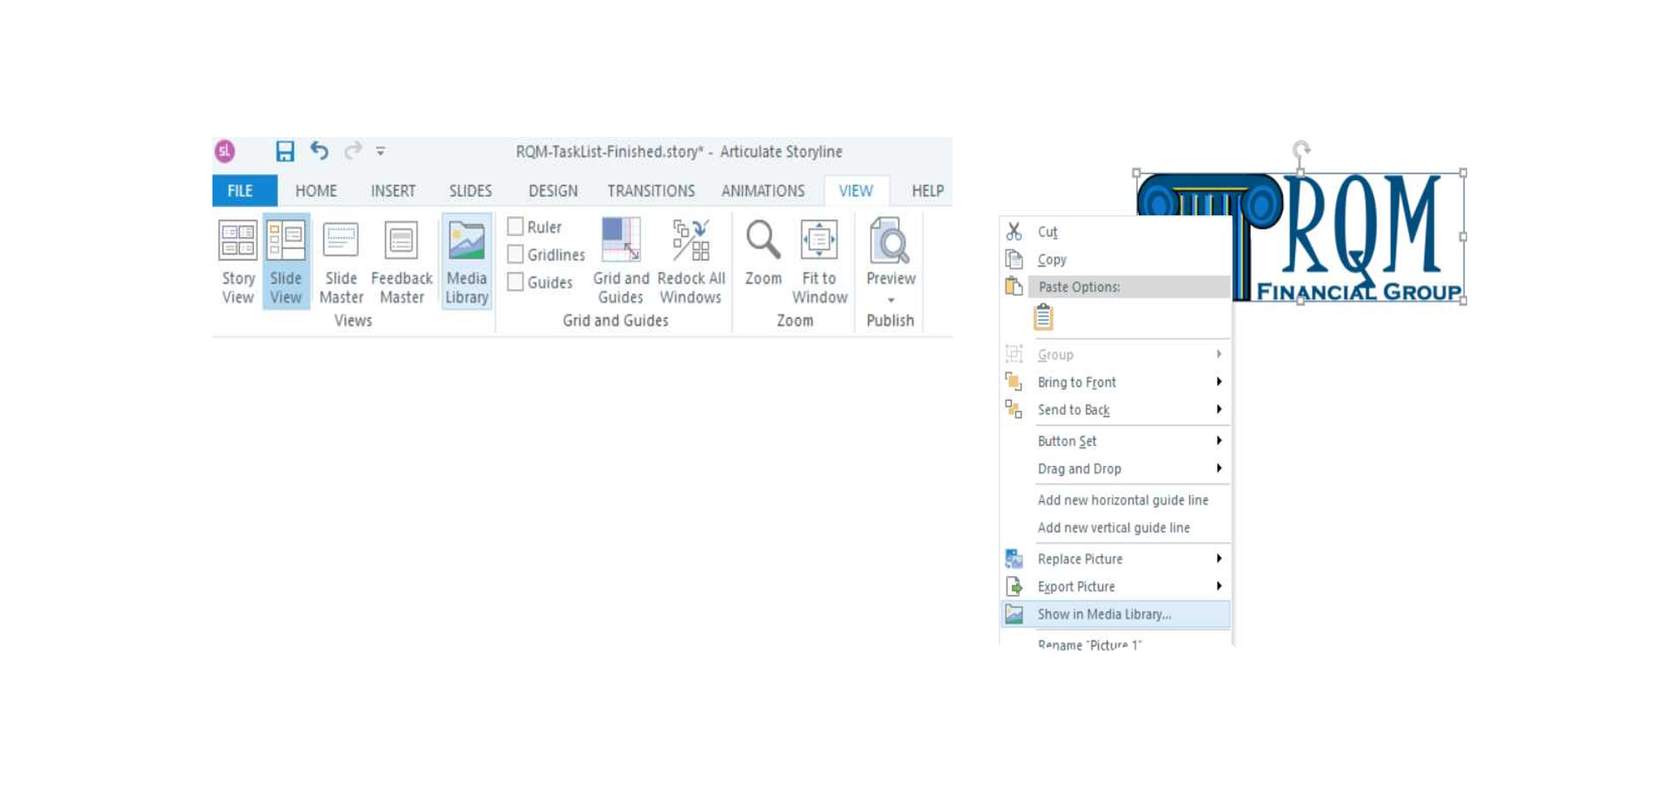This screenshot has height=789, width=1680.
Task: Select Add new vertical guide line
Action: click(x=1115, y=527)
